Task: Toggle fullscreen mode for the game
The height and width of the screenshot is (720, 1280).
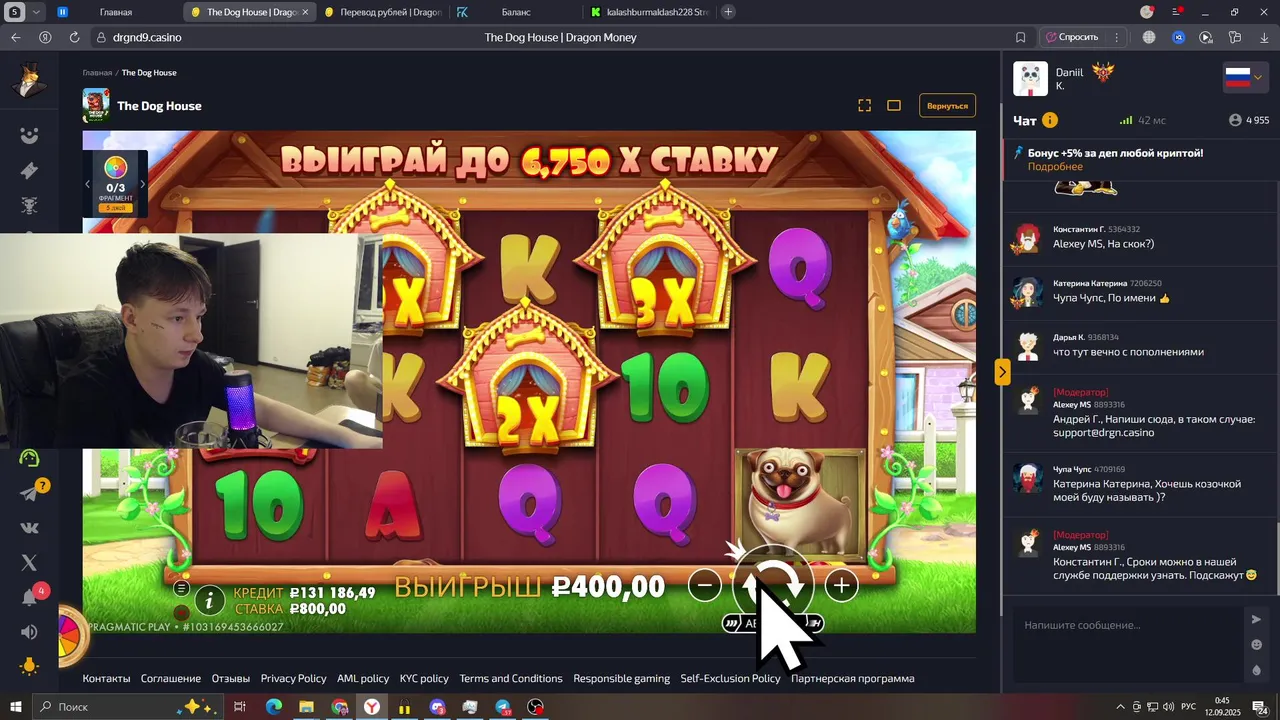Action: tap(865, 105)
